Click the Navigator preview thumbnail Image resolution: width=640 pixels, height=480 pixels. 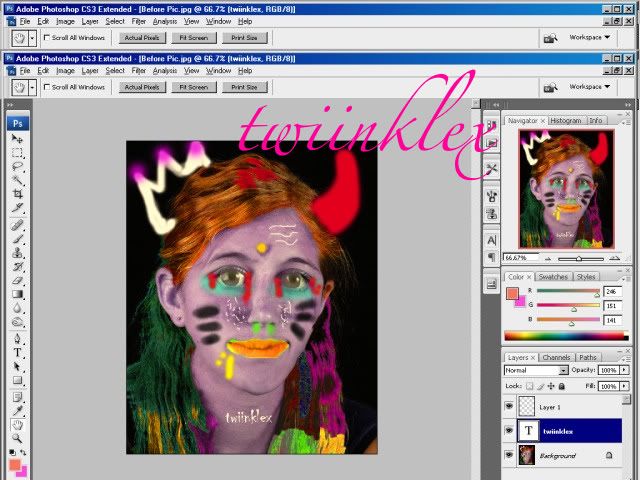[565, 190]
